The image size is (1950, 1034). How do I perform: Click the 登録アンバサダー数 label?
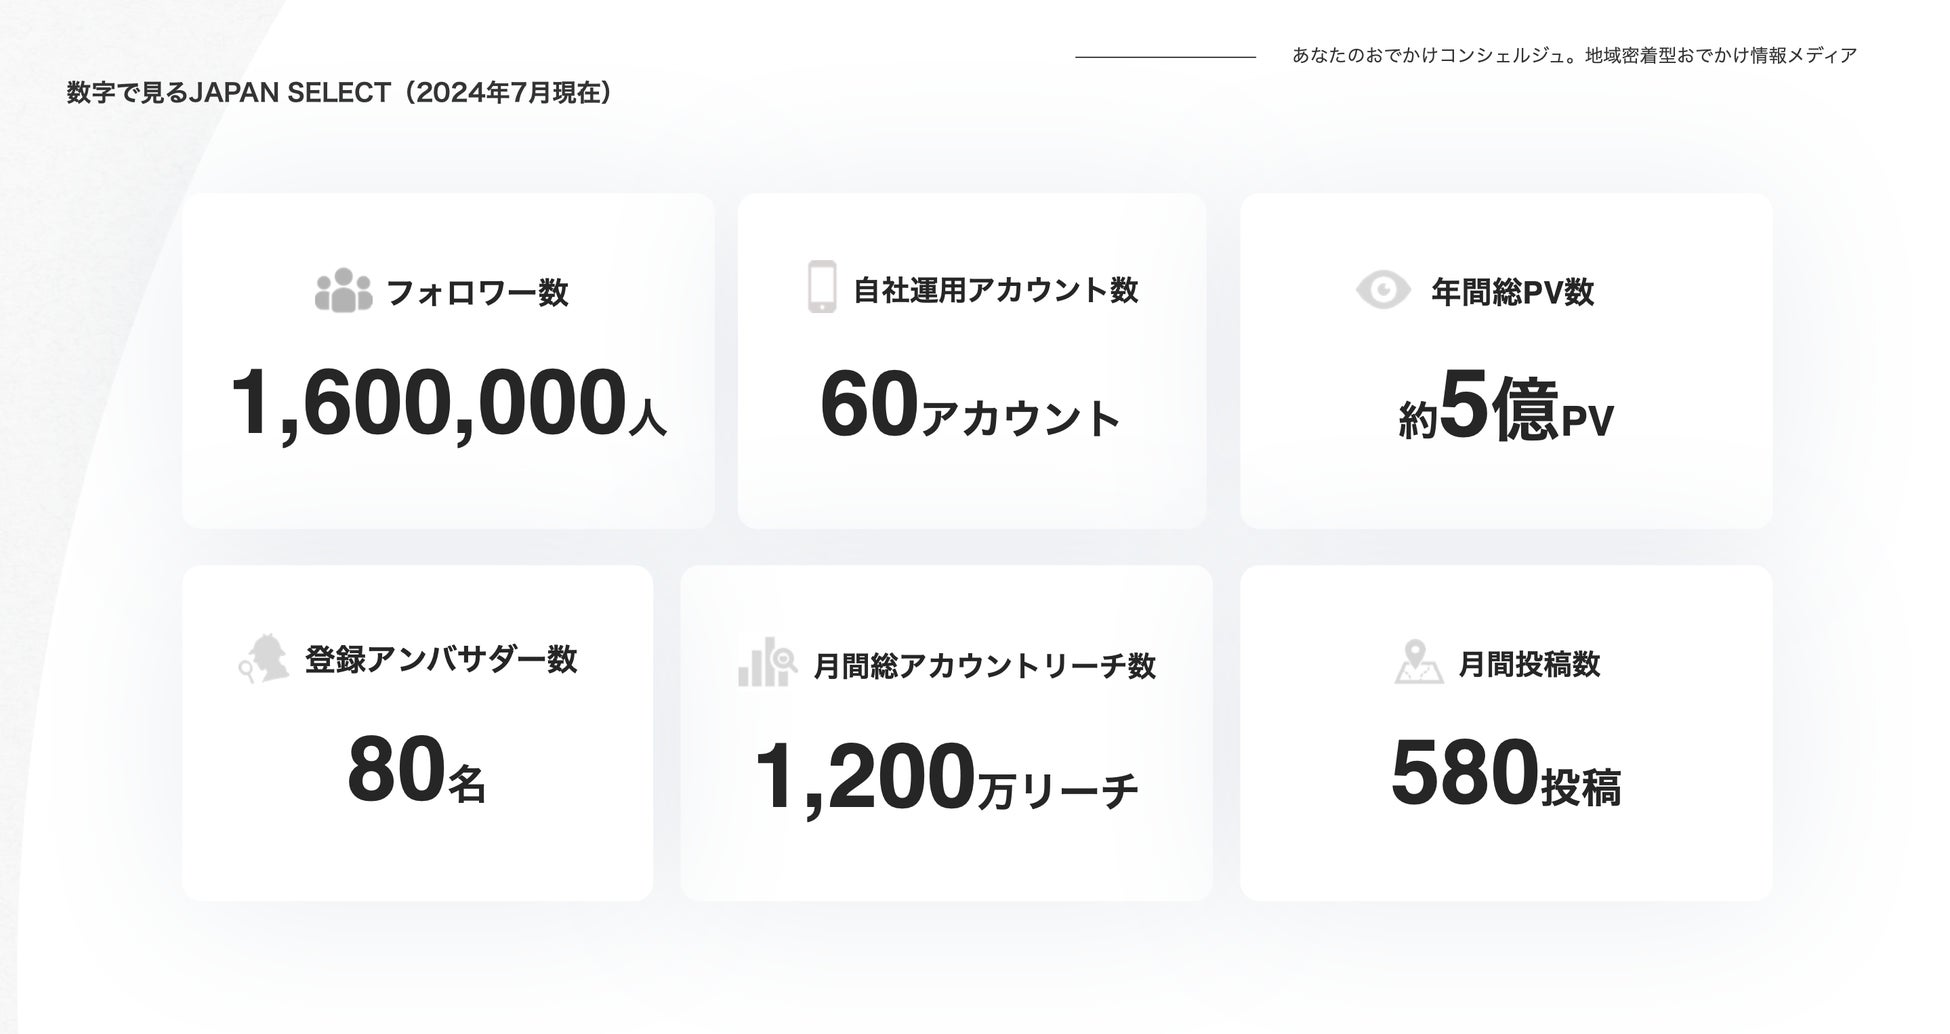[x=441, y=660]
